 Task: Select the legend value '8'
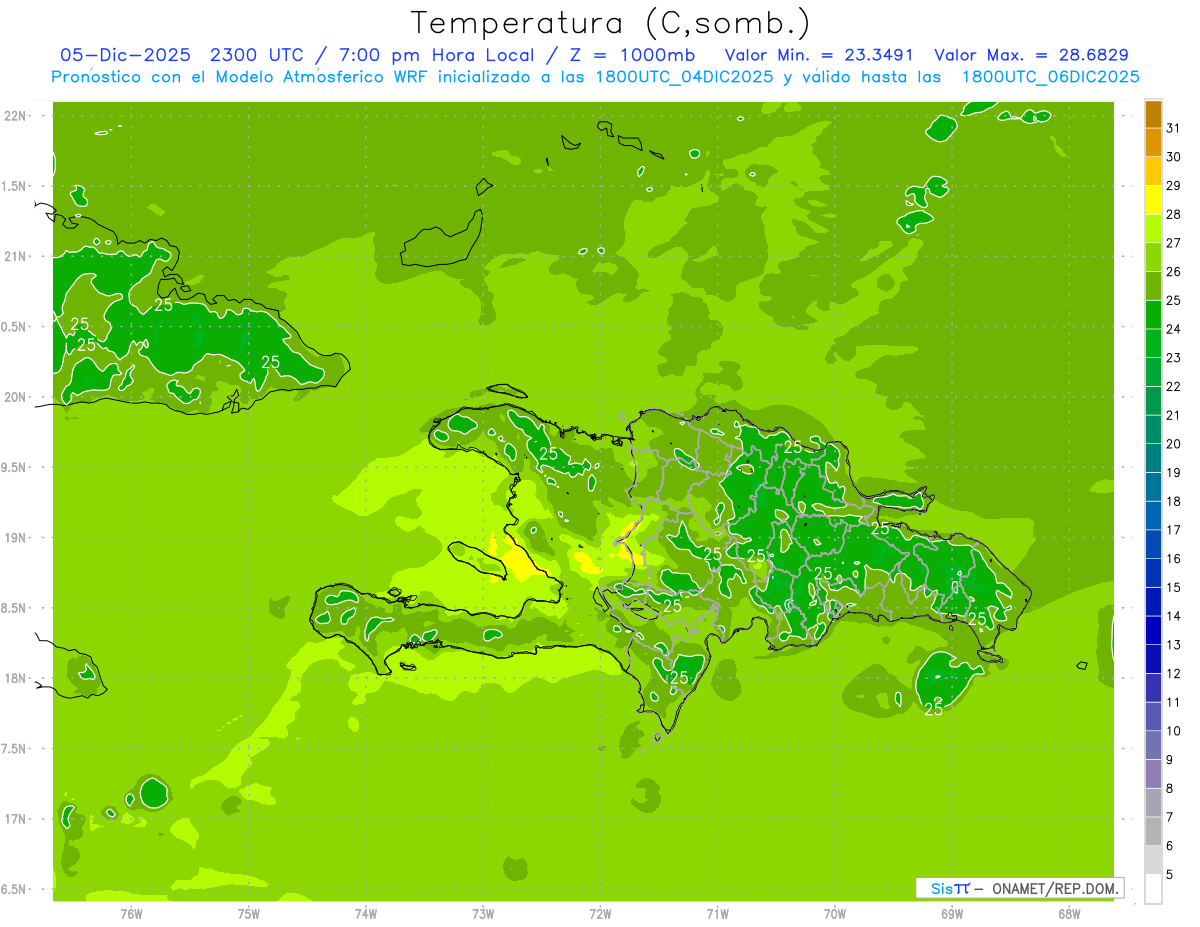click(x=1170, y=789)
